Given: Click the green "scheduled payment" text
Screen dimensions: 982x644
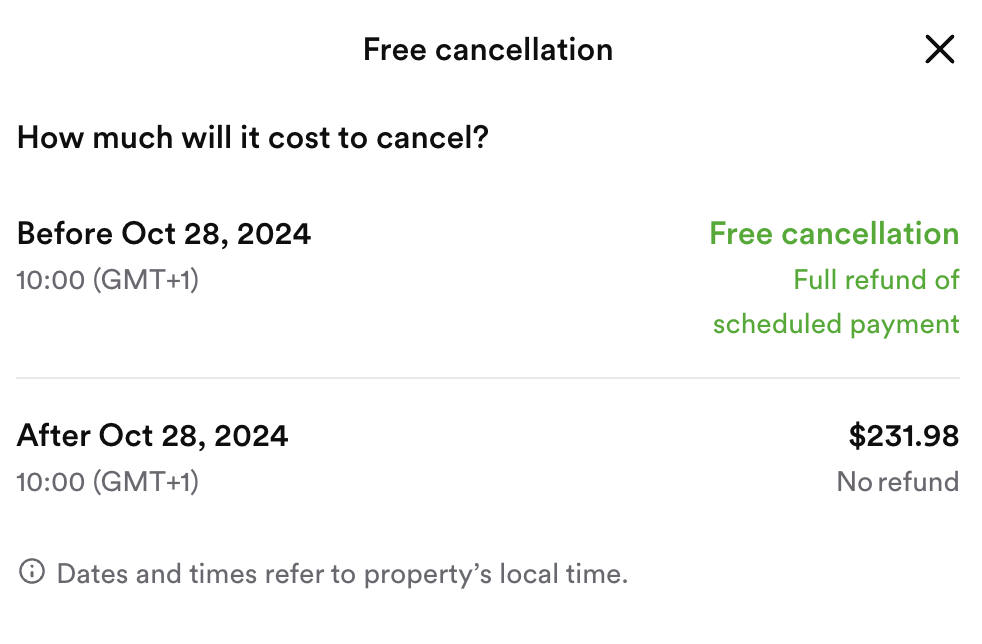Looking at the screenshot, I should [836, 324].
